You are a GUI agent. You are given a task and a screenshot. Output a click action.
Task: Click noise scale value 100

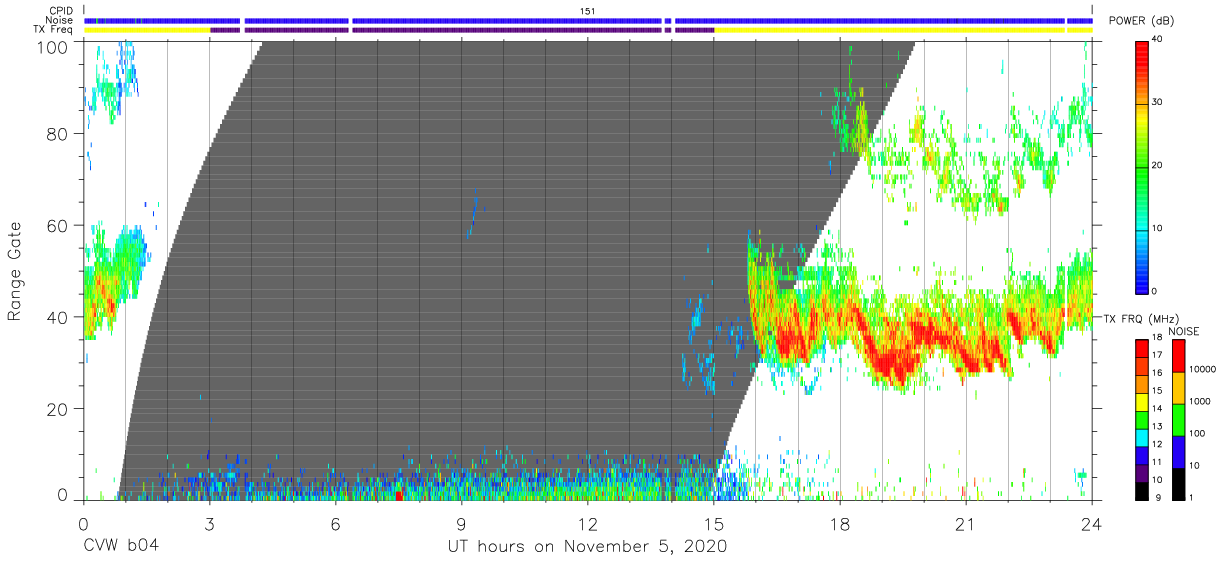point(1197,433)
